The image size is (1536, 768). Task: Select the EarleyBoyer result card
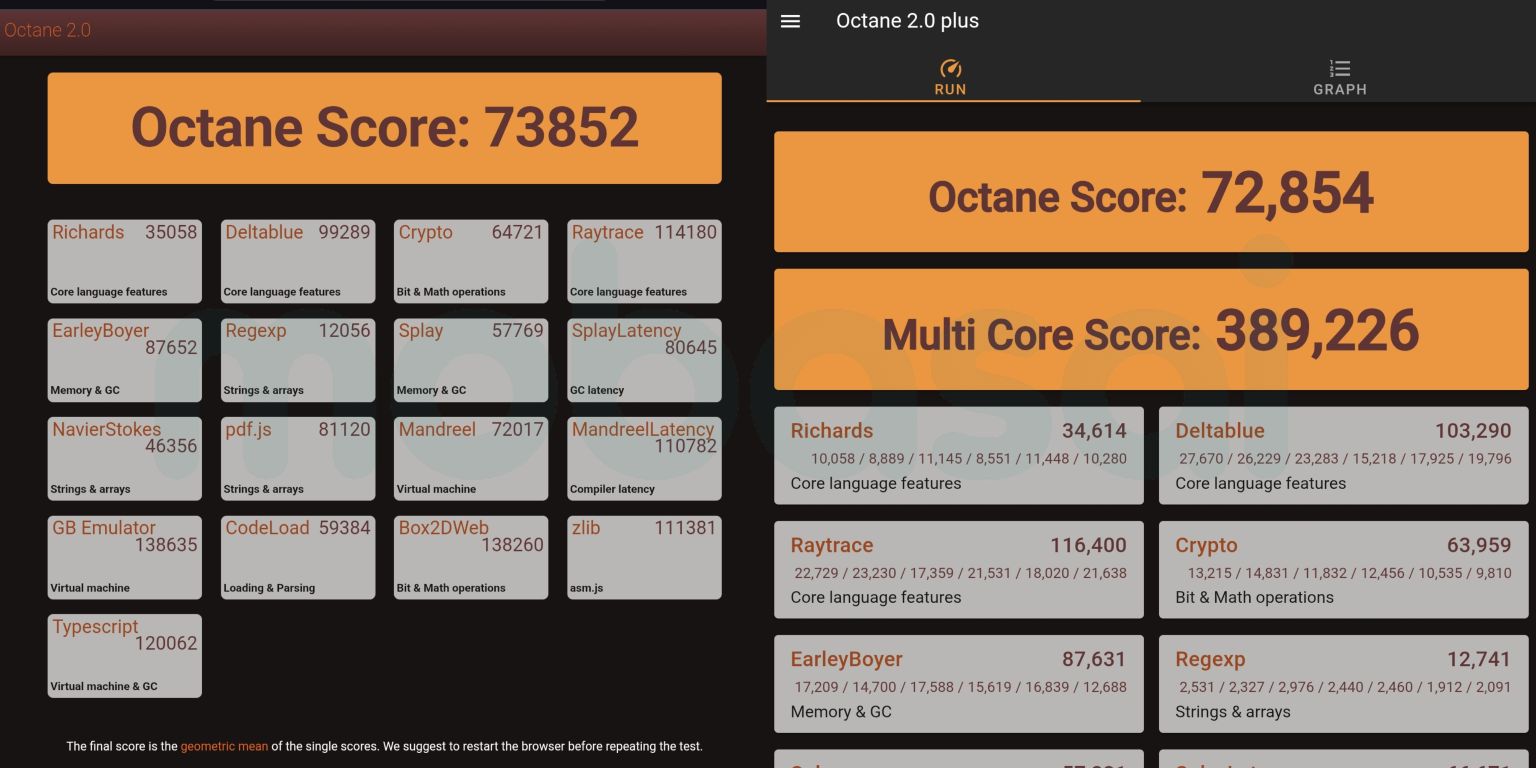point(957,684)
